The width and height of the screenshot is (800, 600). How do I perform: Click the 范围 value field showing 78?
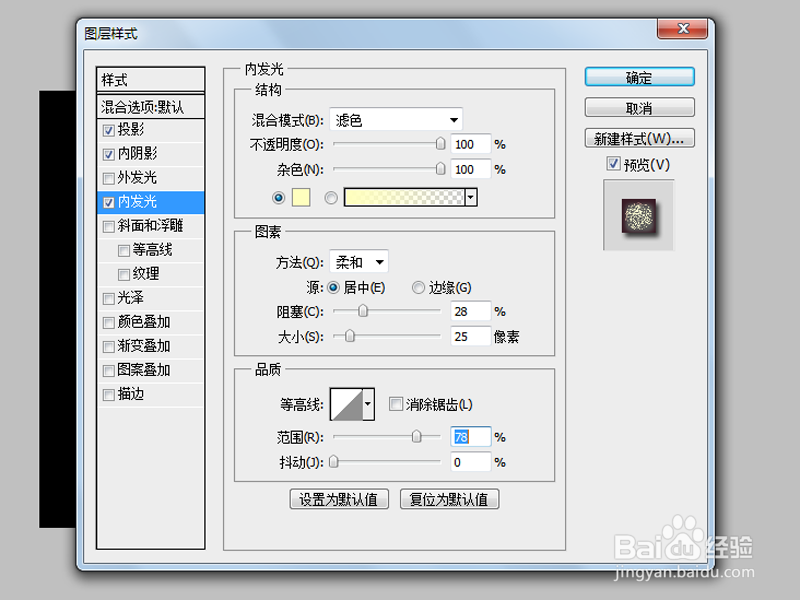pyautogui.click(x=470, y=437)
